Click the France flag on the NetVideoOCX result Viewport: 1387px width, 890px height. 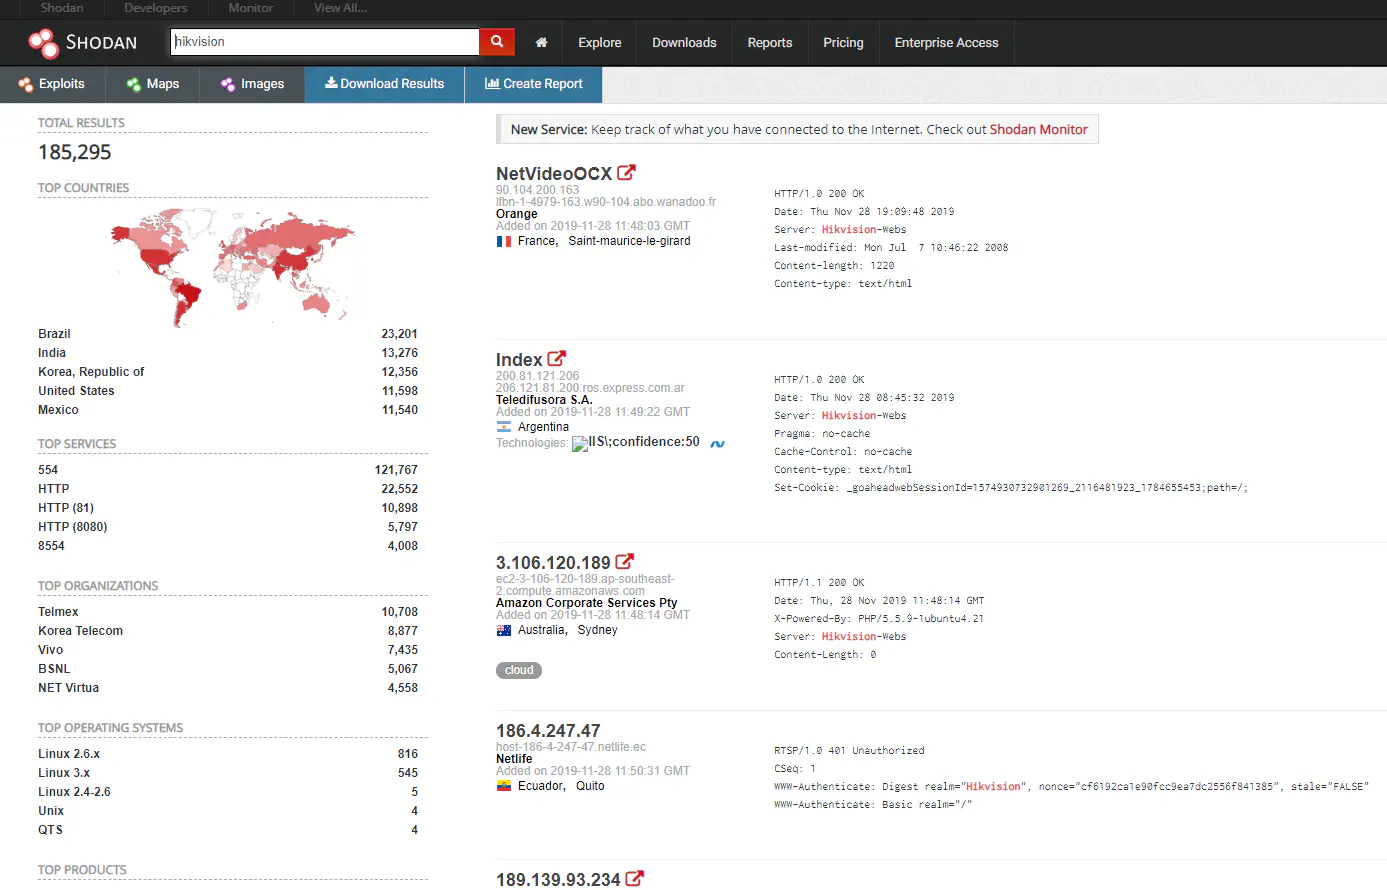pyautogui.click(x=504, y=241)
